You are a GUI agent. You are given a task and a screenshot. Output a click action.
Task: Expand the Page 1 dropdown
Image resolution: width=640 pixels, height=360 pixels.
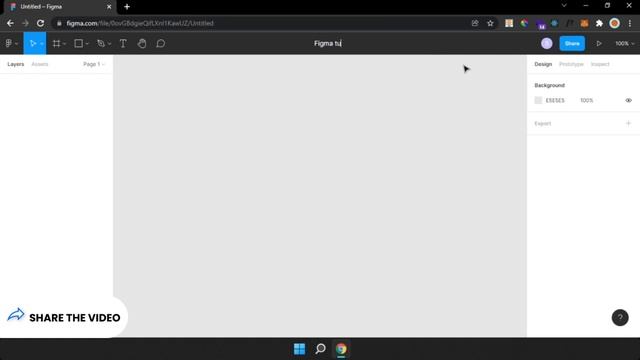[94, 64]
